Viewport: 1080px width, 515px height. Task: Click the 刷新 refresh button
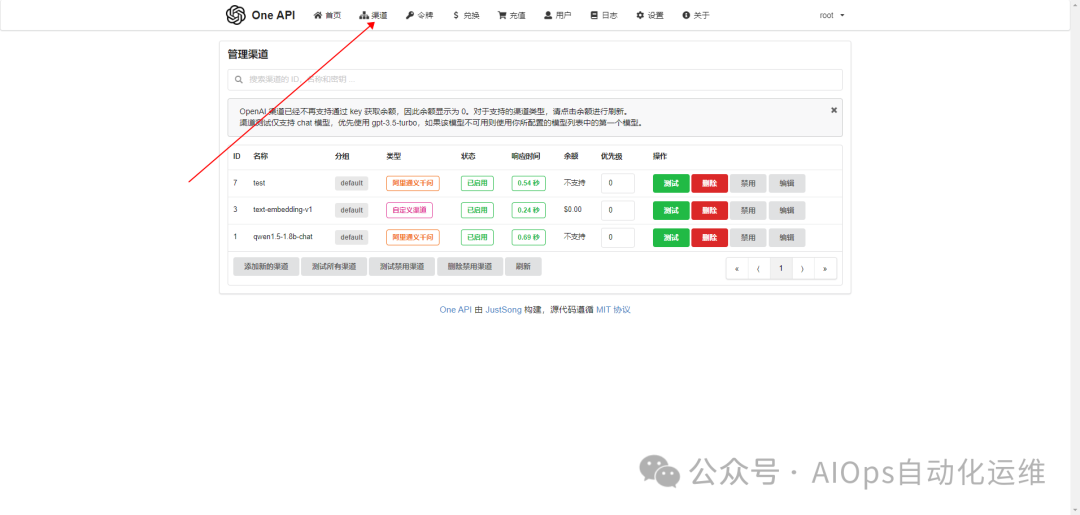pos(523,266)
